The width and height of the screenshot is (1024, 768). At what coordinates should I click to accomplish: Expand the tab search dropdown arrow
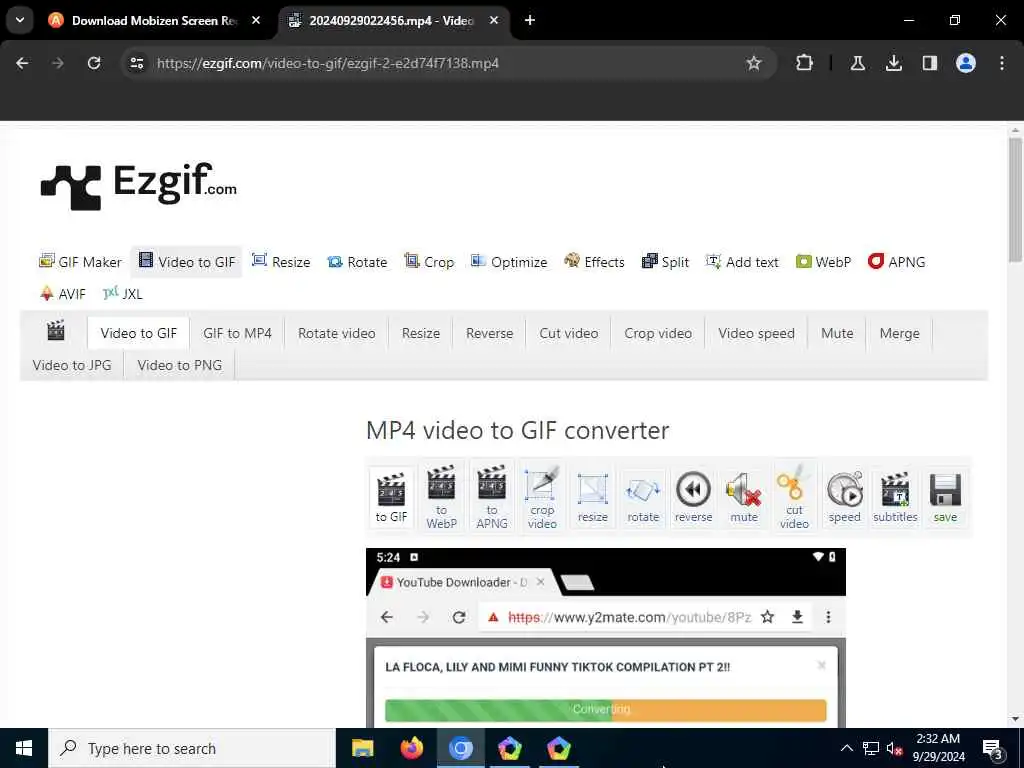tap(20, 20)
